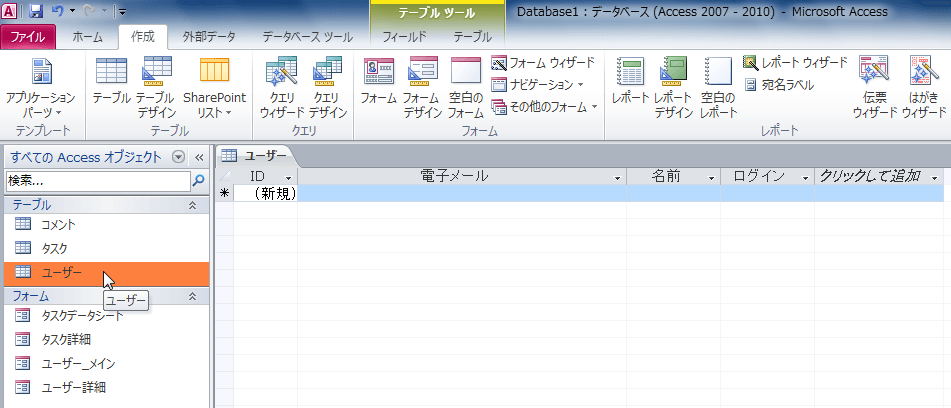951x408 pixels.
Task: Launch the Query Wizard (クエリ ウィザード)
Action: pyautogui.click(x=282, y=88)
